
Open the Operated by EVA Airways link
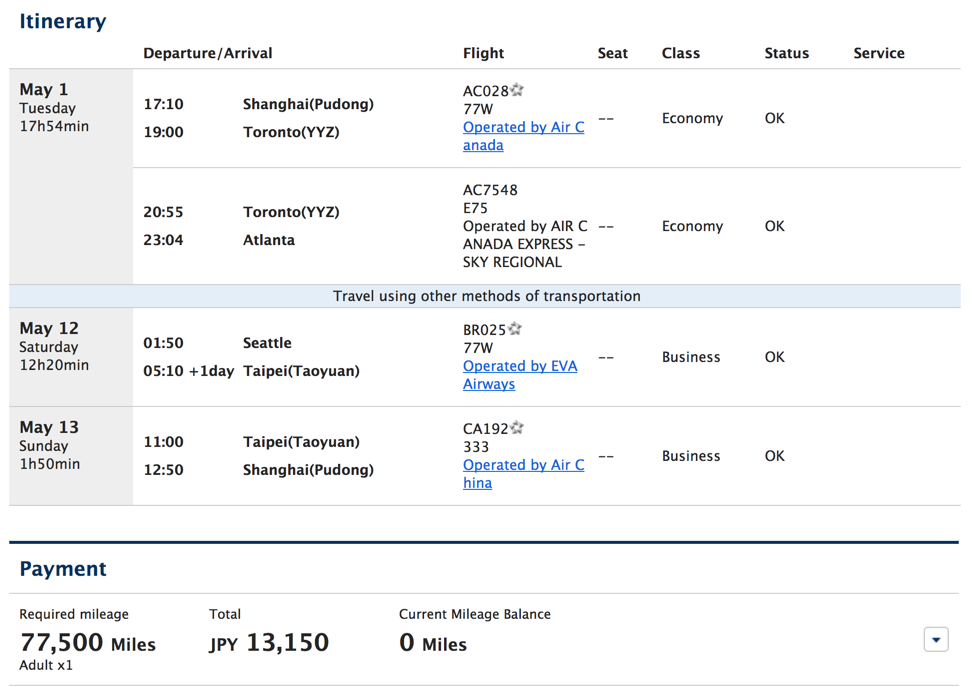(x=519, y=375)
